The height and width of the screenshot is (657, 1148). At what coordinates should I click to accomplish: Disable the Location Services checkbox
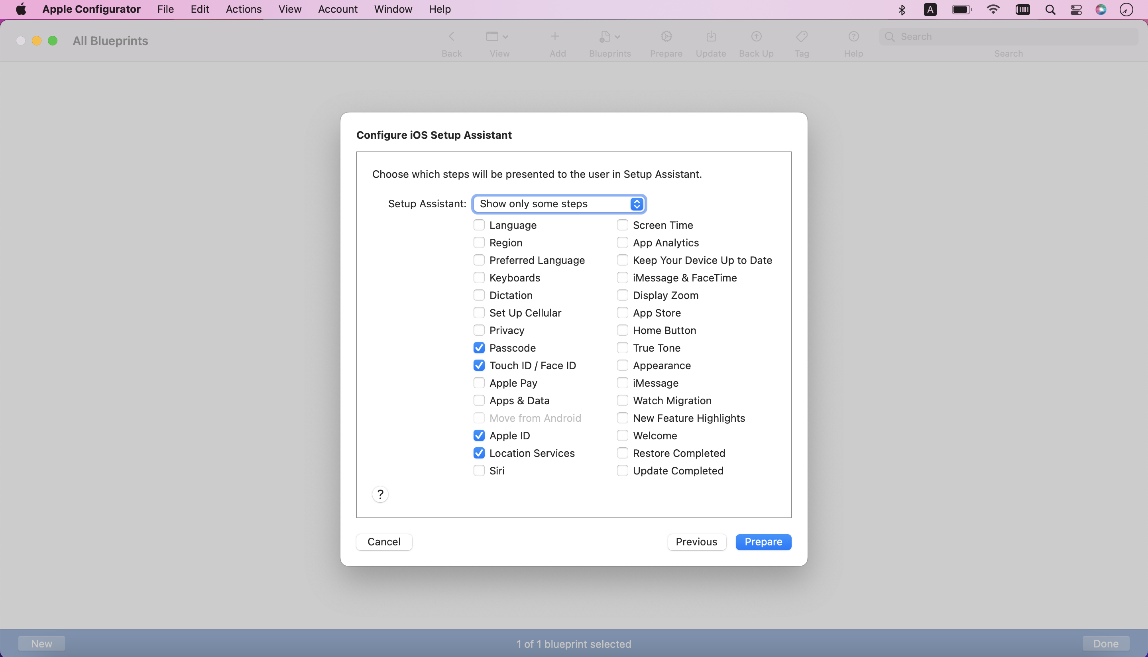point(479,453)
